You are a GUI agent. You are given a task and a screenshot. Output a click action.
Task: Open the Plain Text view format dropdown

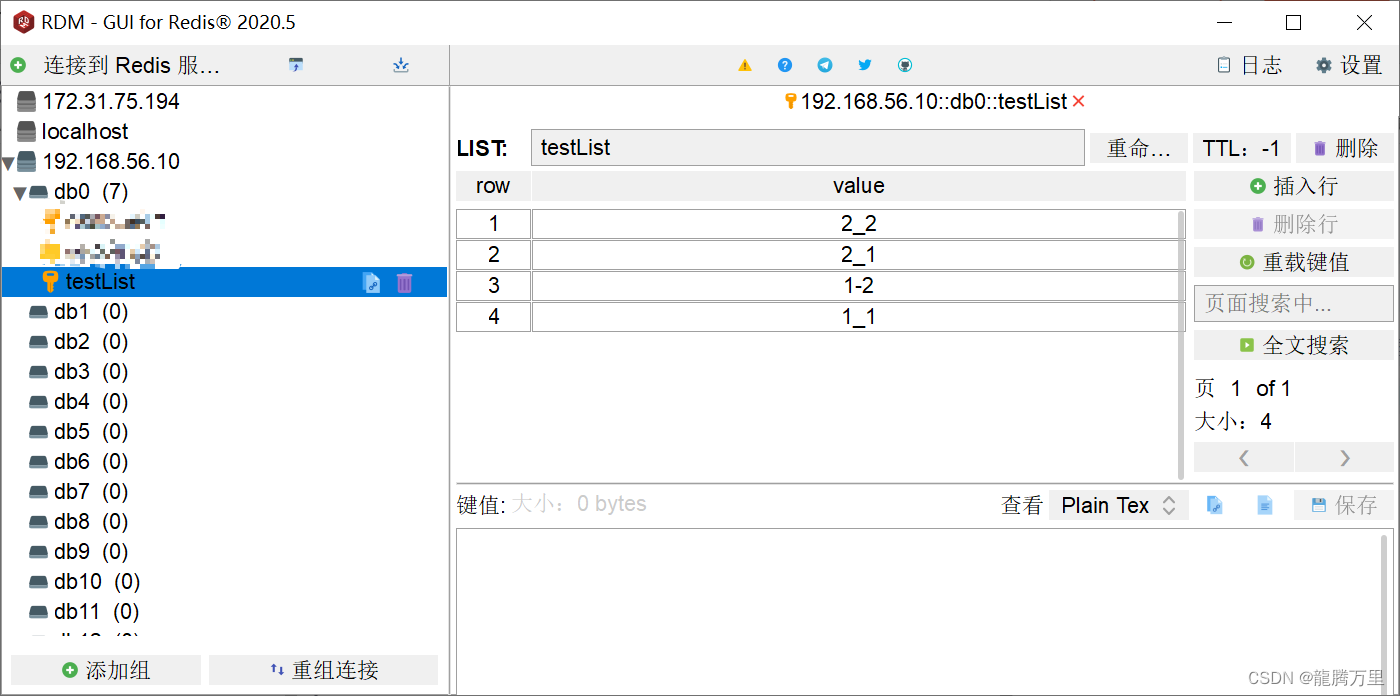(x=1118, y=506)
